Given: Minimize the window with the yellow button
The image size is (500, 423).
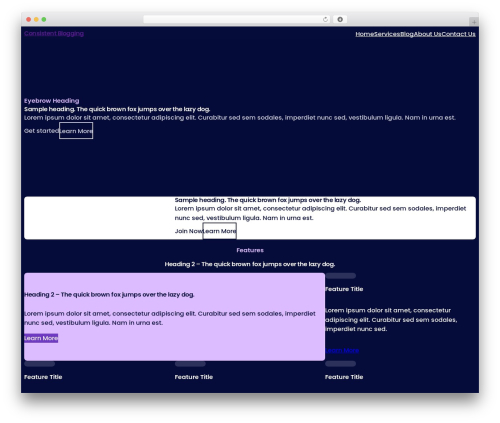Looking at the screenshot, I should point(36,19).
